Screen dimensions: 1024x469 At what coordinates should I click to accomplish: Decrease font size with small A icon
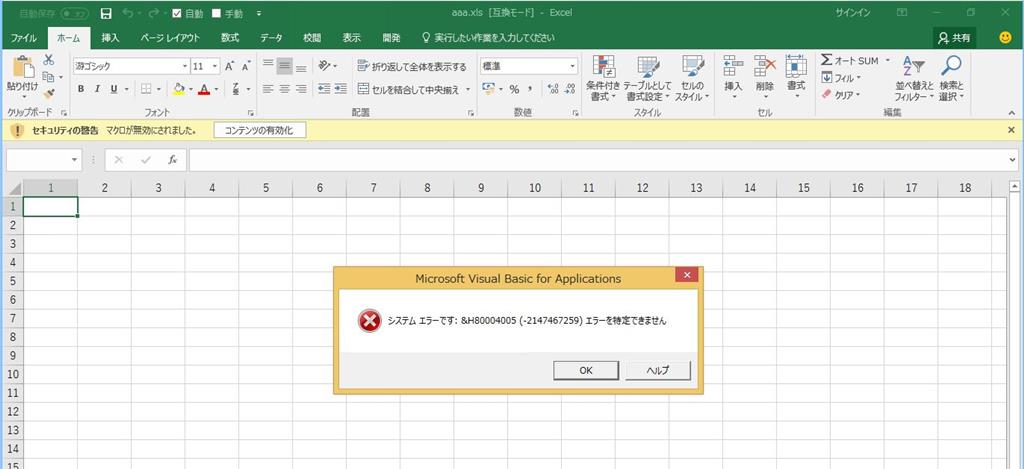click(x=246, y=66)
